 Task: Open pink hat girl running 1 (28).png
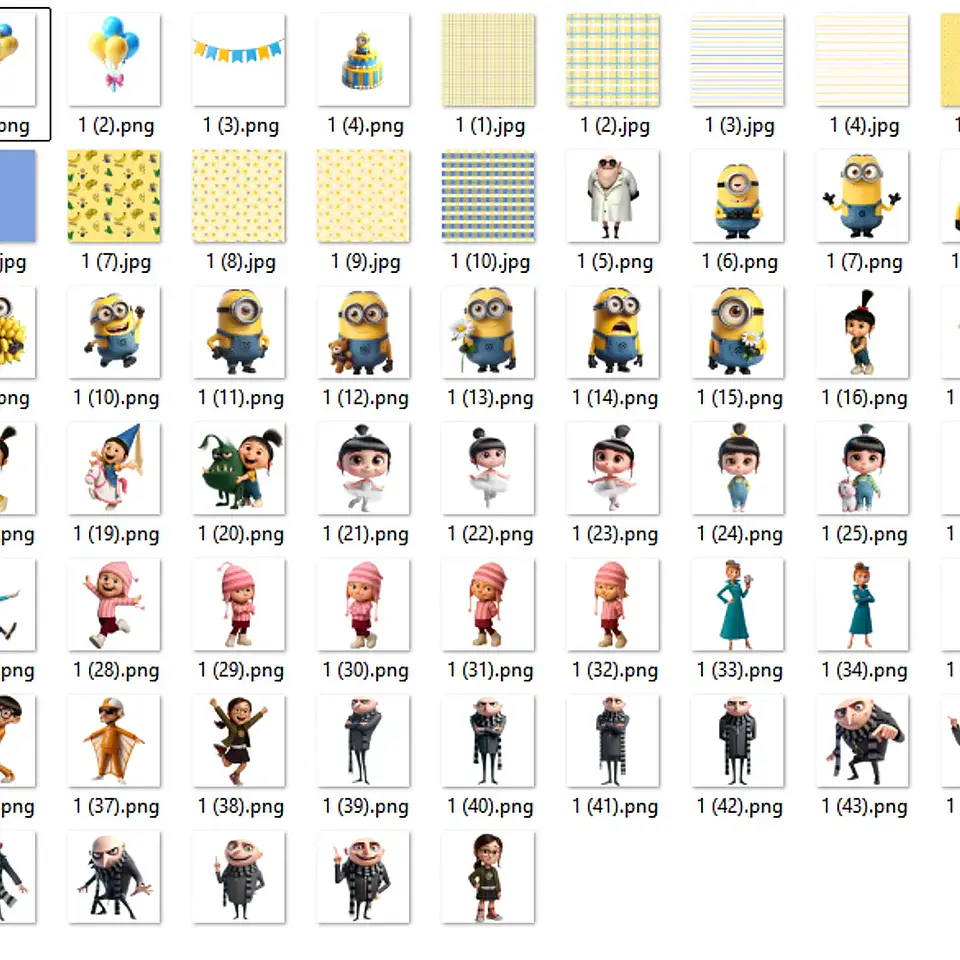coord(113,604)
